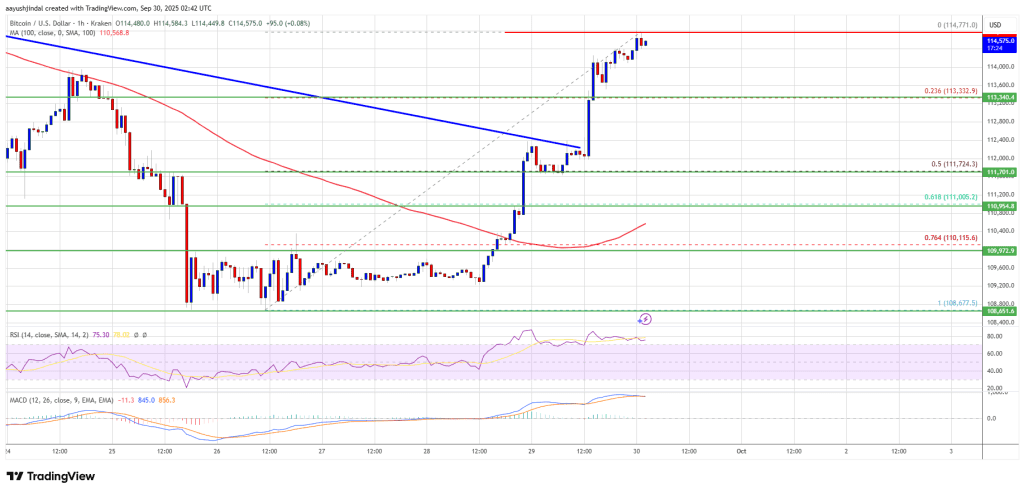Click the TradingView logo at bottom left
The image size is (1024, 493).
(51, 476)
